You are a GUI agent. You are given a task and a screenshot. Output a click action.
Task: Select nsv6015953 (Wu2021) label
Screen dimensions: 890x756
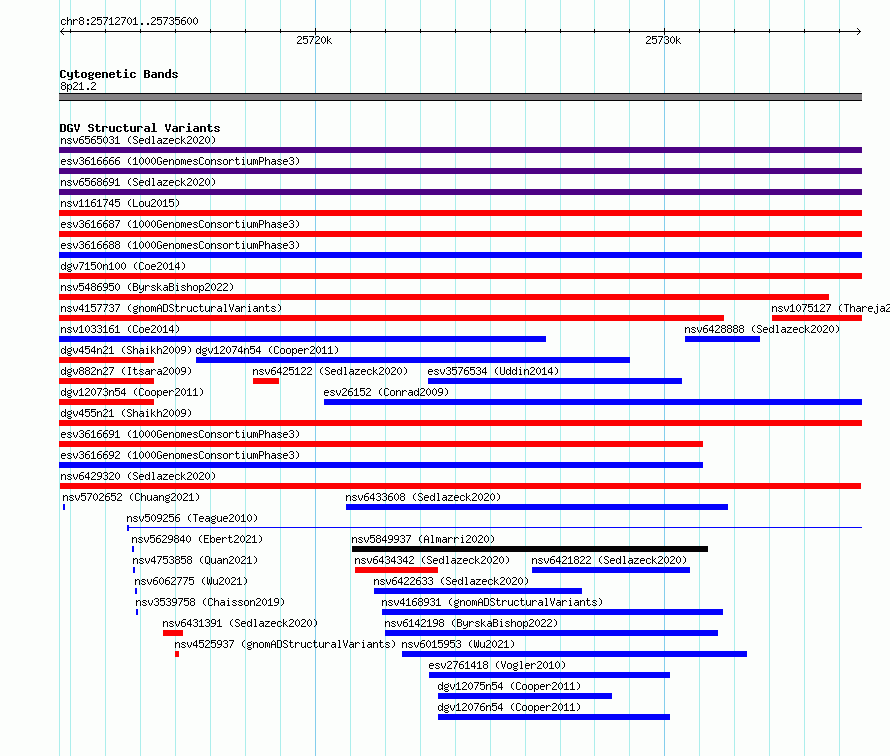pyautogui.click(x=458, y=644)
